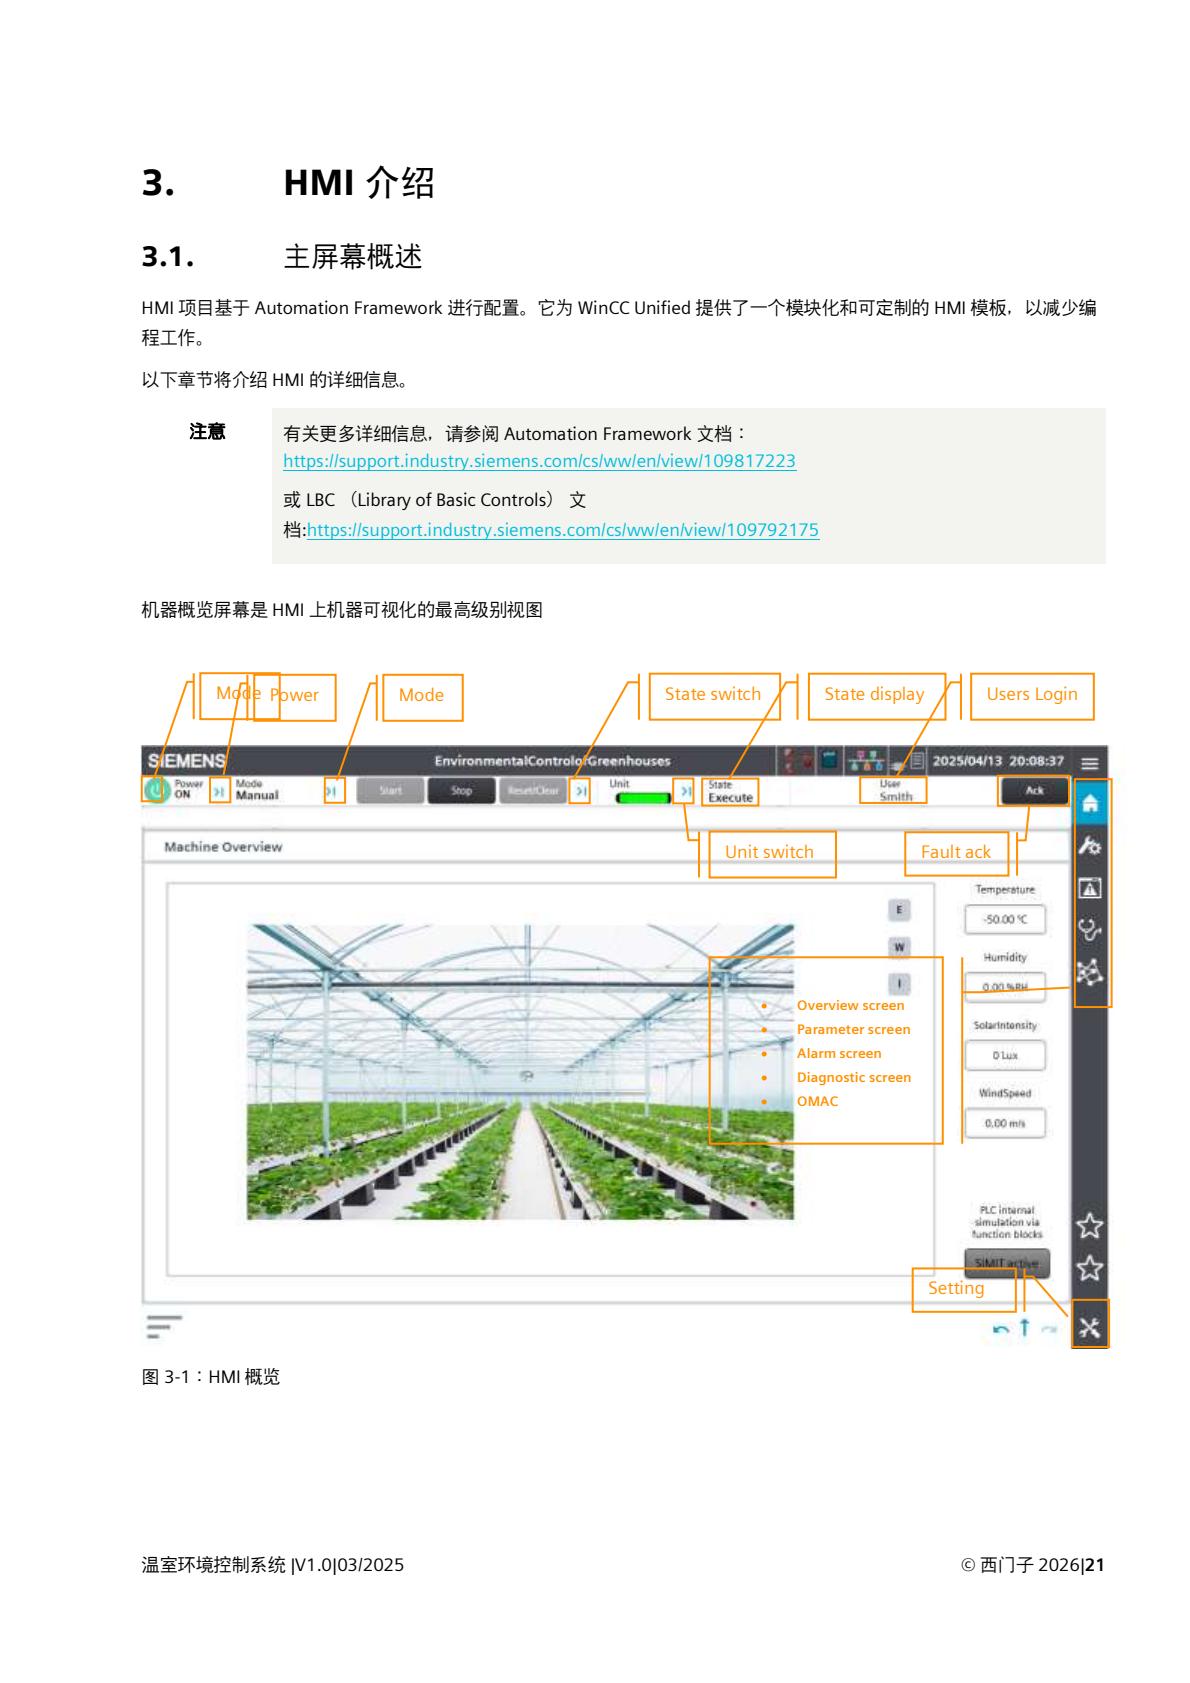The height and width of the screenshot is (1683, 1190).
Task: Click the Temperature value field
Action: (1004, 919)
